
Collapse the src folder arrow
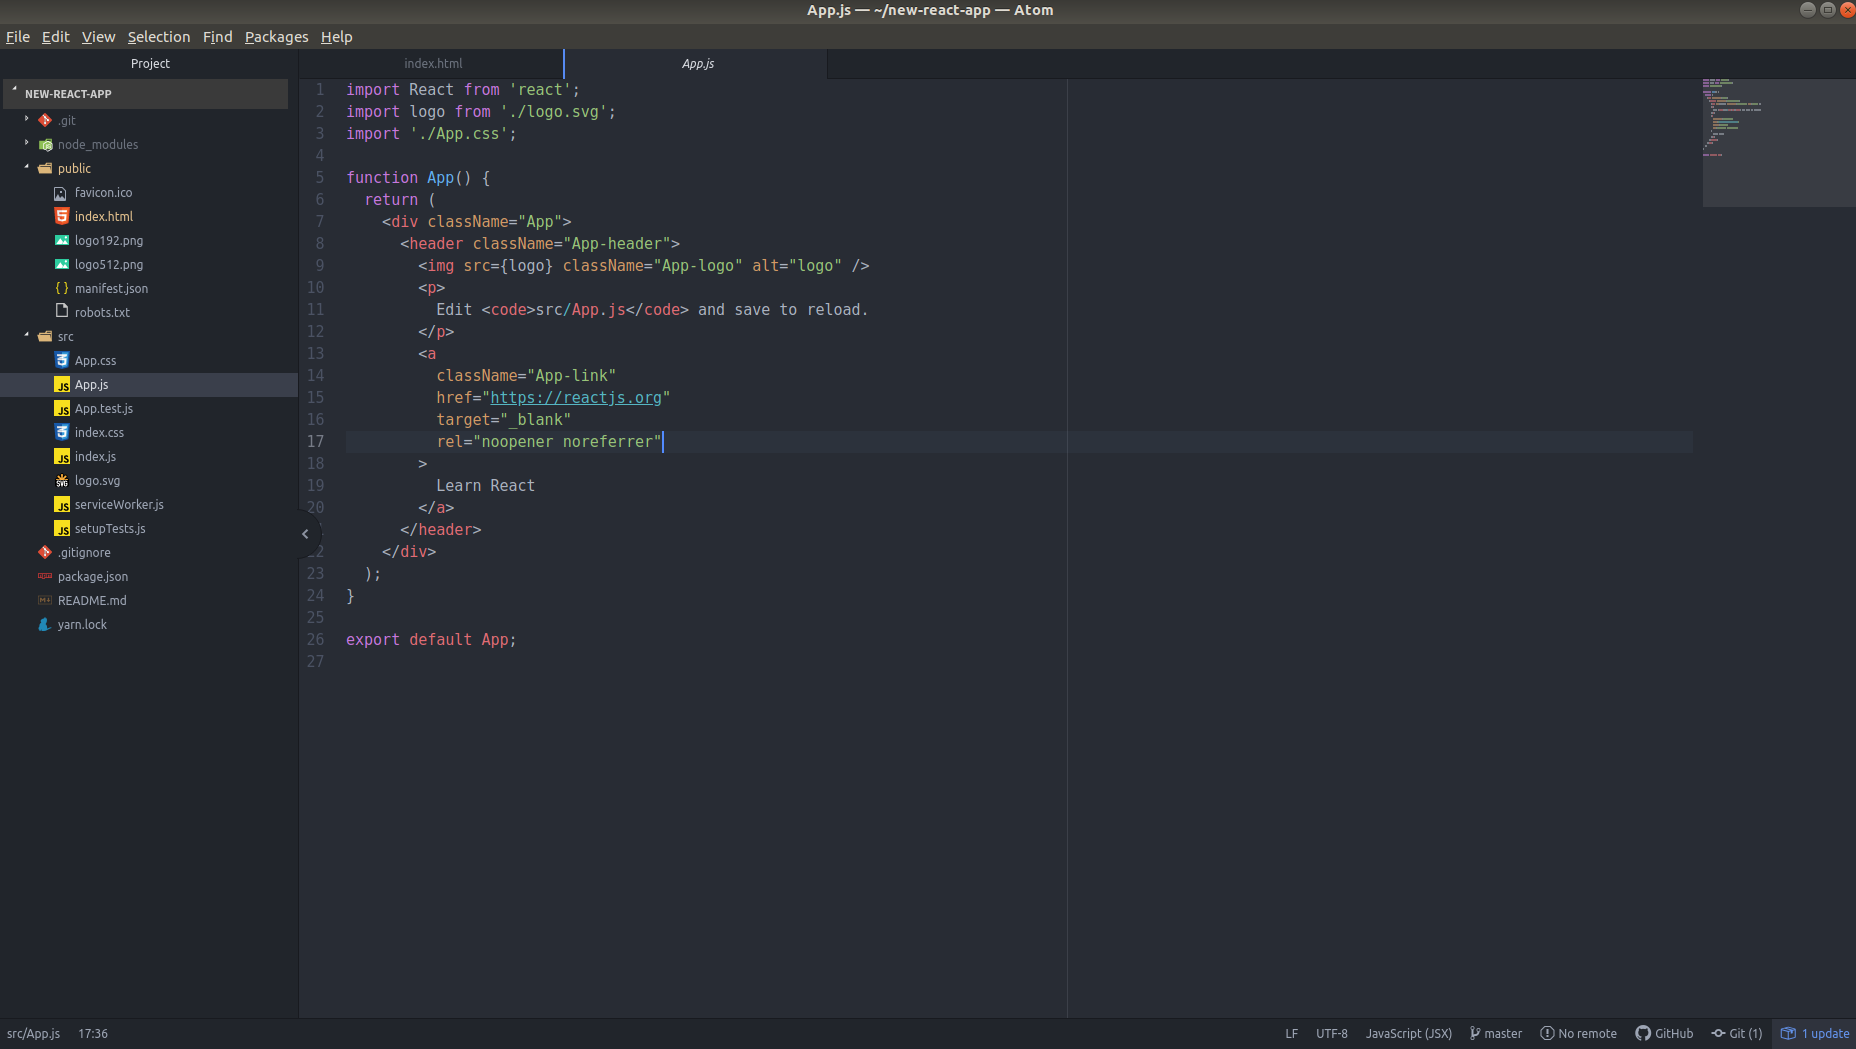[27, 335]
